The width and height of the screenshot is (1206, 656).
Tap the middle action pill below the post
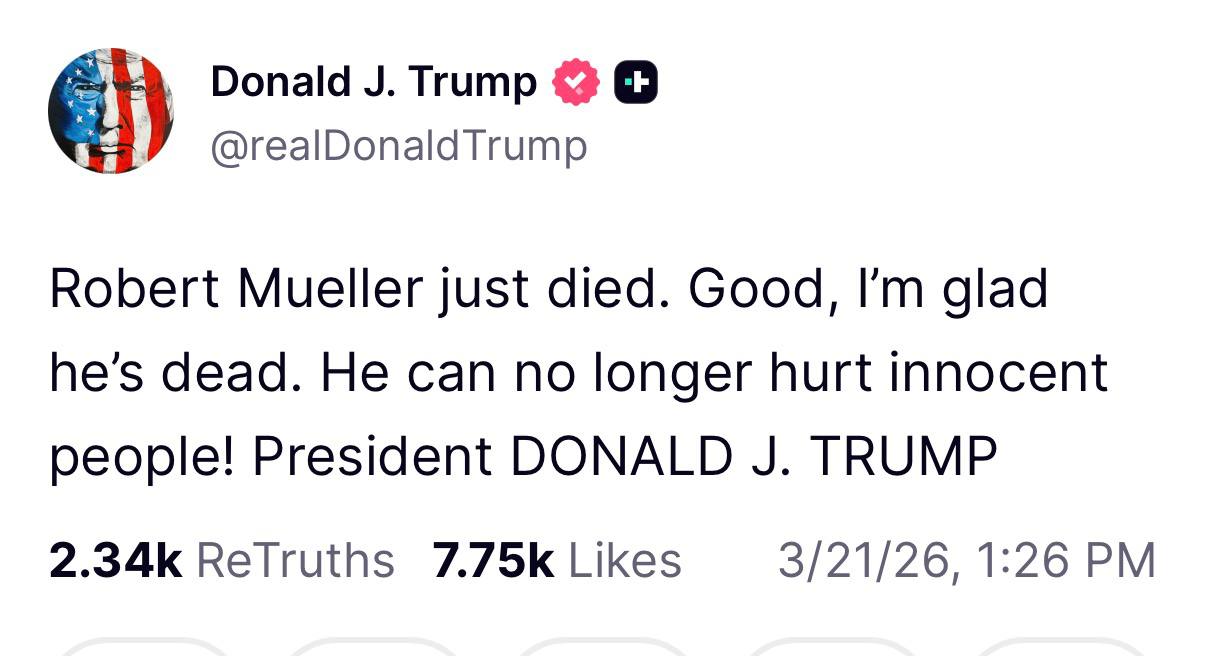pos(601,648)
